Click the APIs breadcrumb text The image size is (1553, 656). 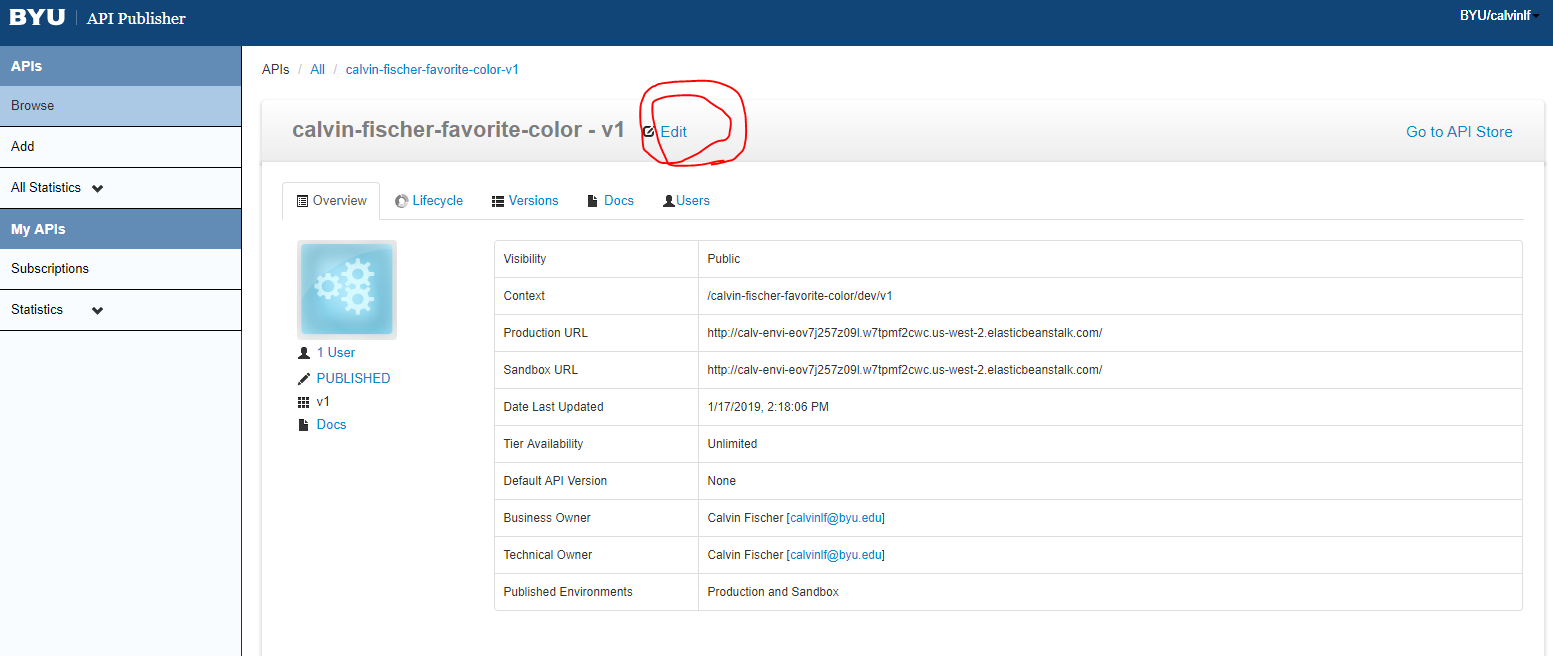coord(276,70)
